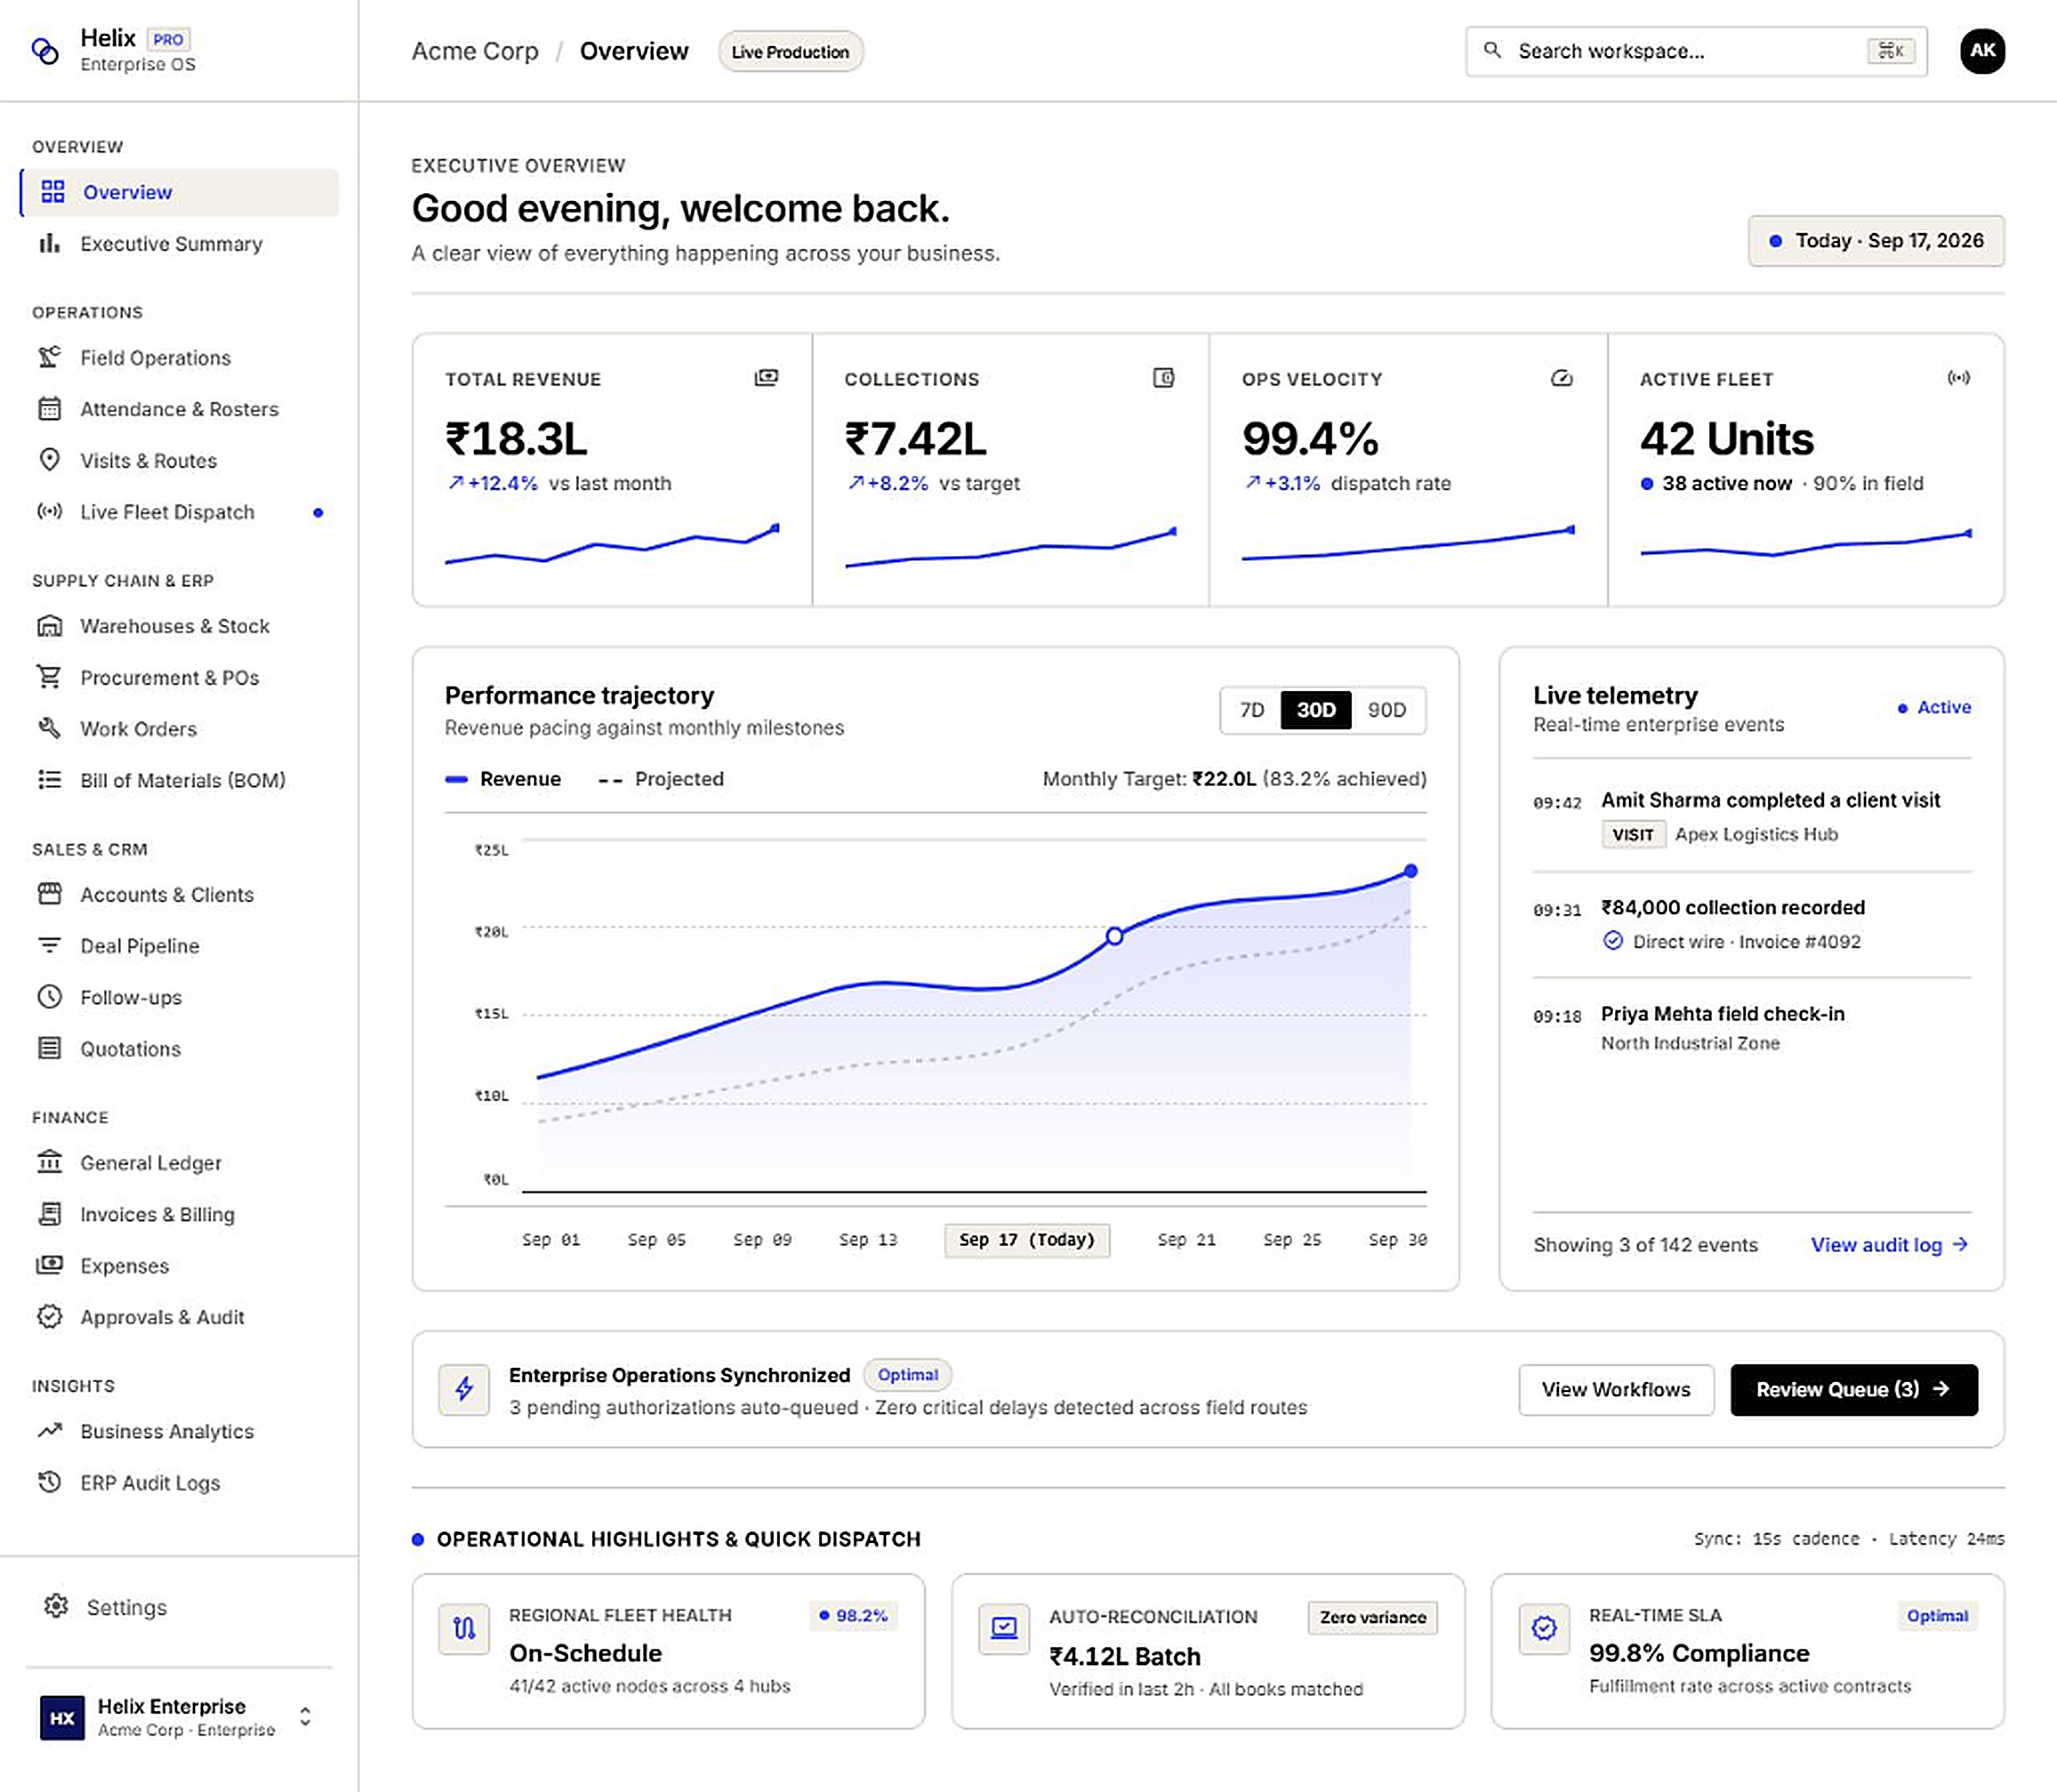Click the Total Revenue card icon
This screenshot has height=1792, width=2057.
tap(766, 378)
